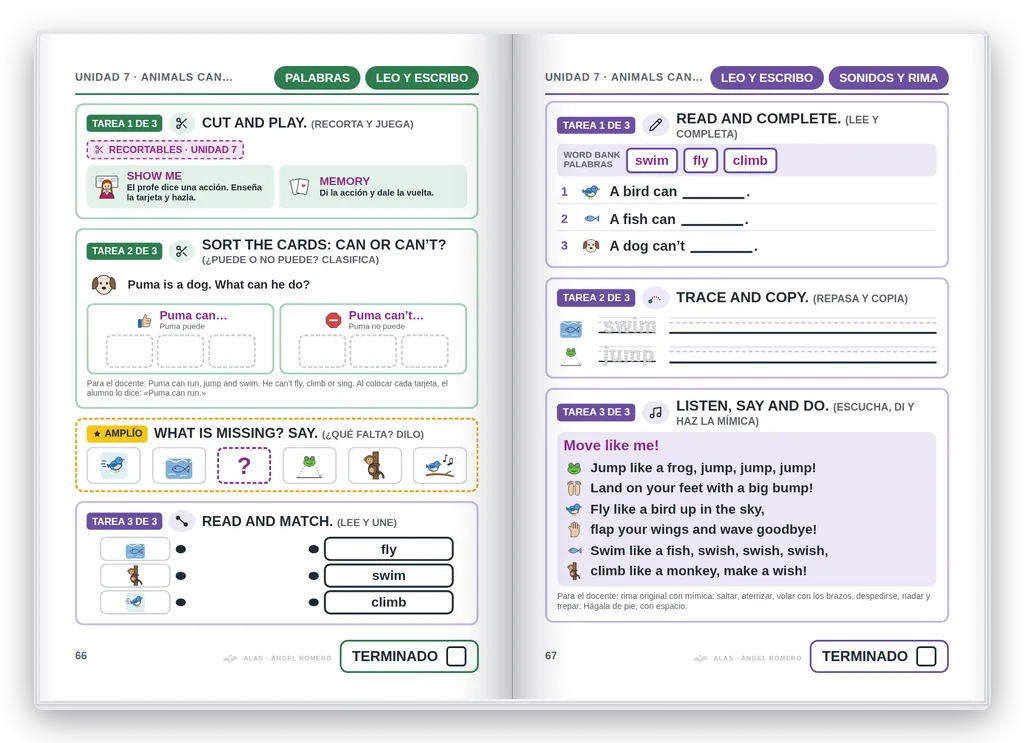Select the singing bird card in What Is Missing
Screen dimensions: 1024x743
pos(440,466)
